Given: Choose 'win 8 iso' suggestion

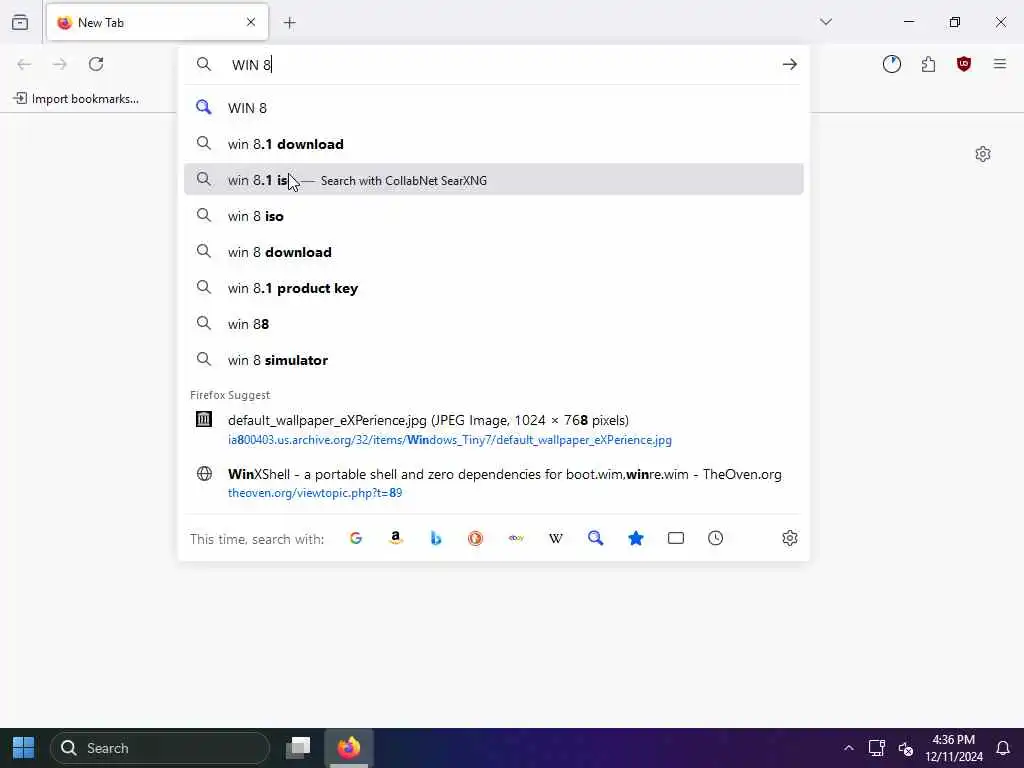Looking at the screenshot, I should (494, 216).
